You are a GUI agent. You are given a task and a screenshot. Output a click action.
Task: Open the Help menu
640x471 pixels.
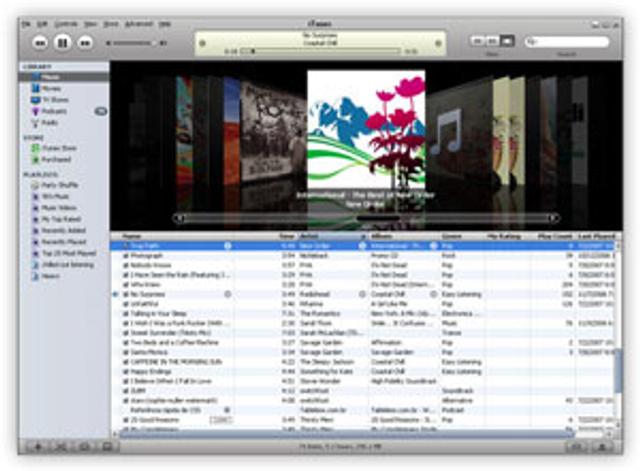click(164, 24)
